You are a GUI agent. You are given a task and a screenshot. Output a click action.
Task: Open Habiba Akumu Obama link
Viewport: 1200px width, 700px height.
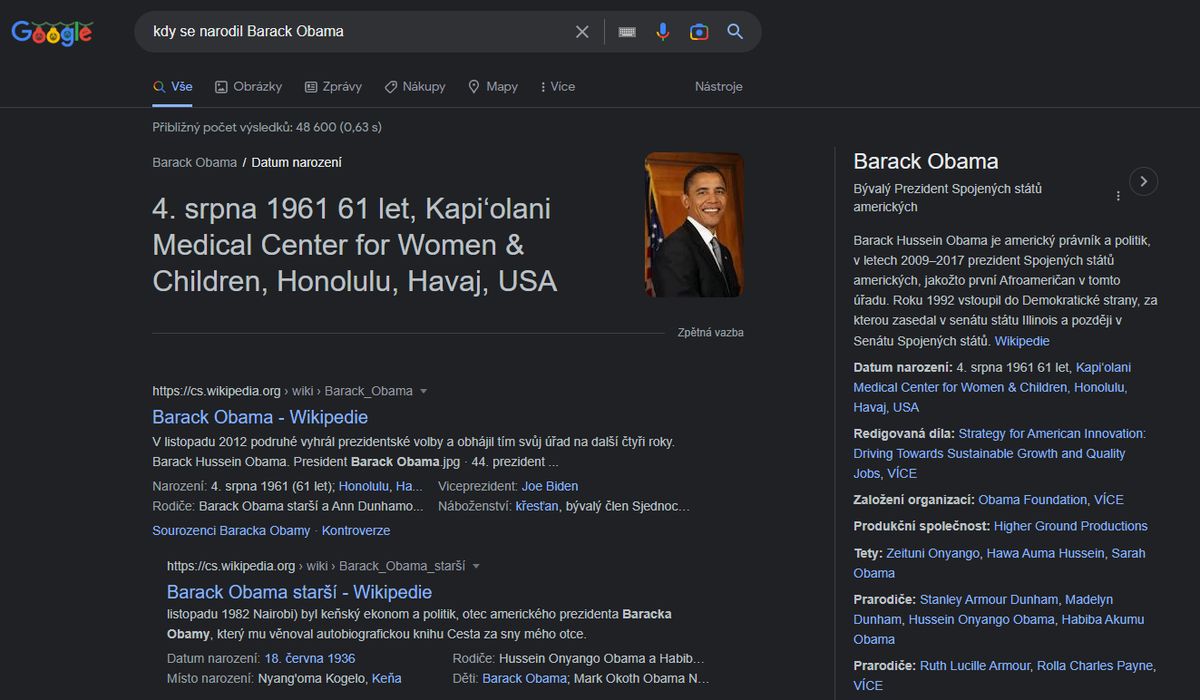coord(999,630)
